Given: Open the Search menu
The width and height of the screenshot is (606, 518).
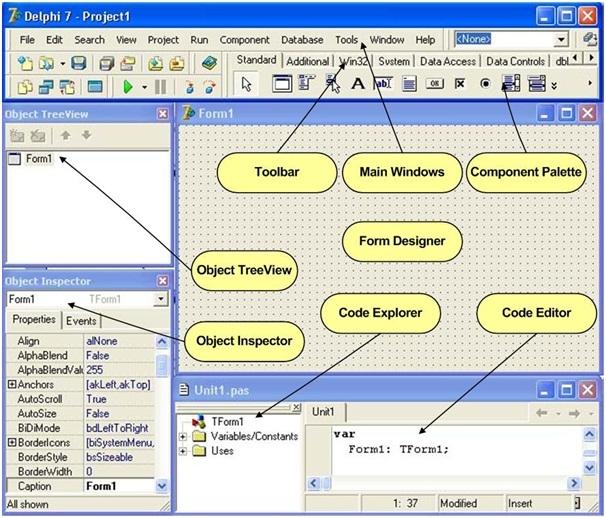Looking at the screenshot, I should click(89, 40).
